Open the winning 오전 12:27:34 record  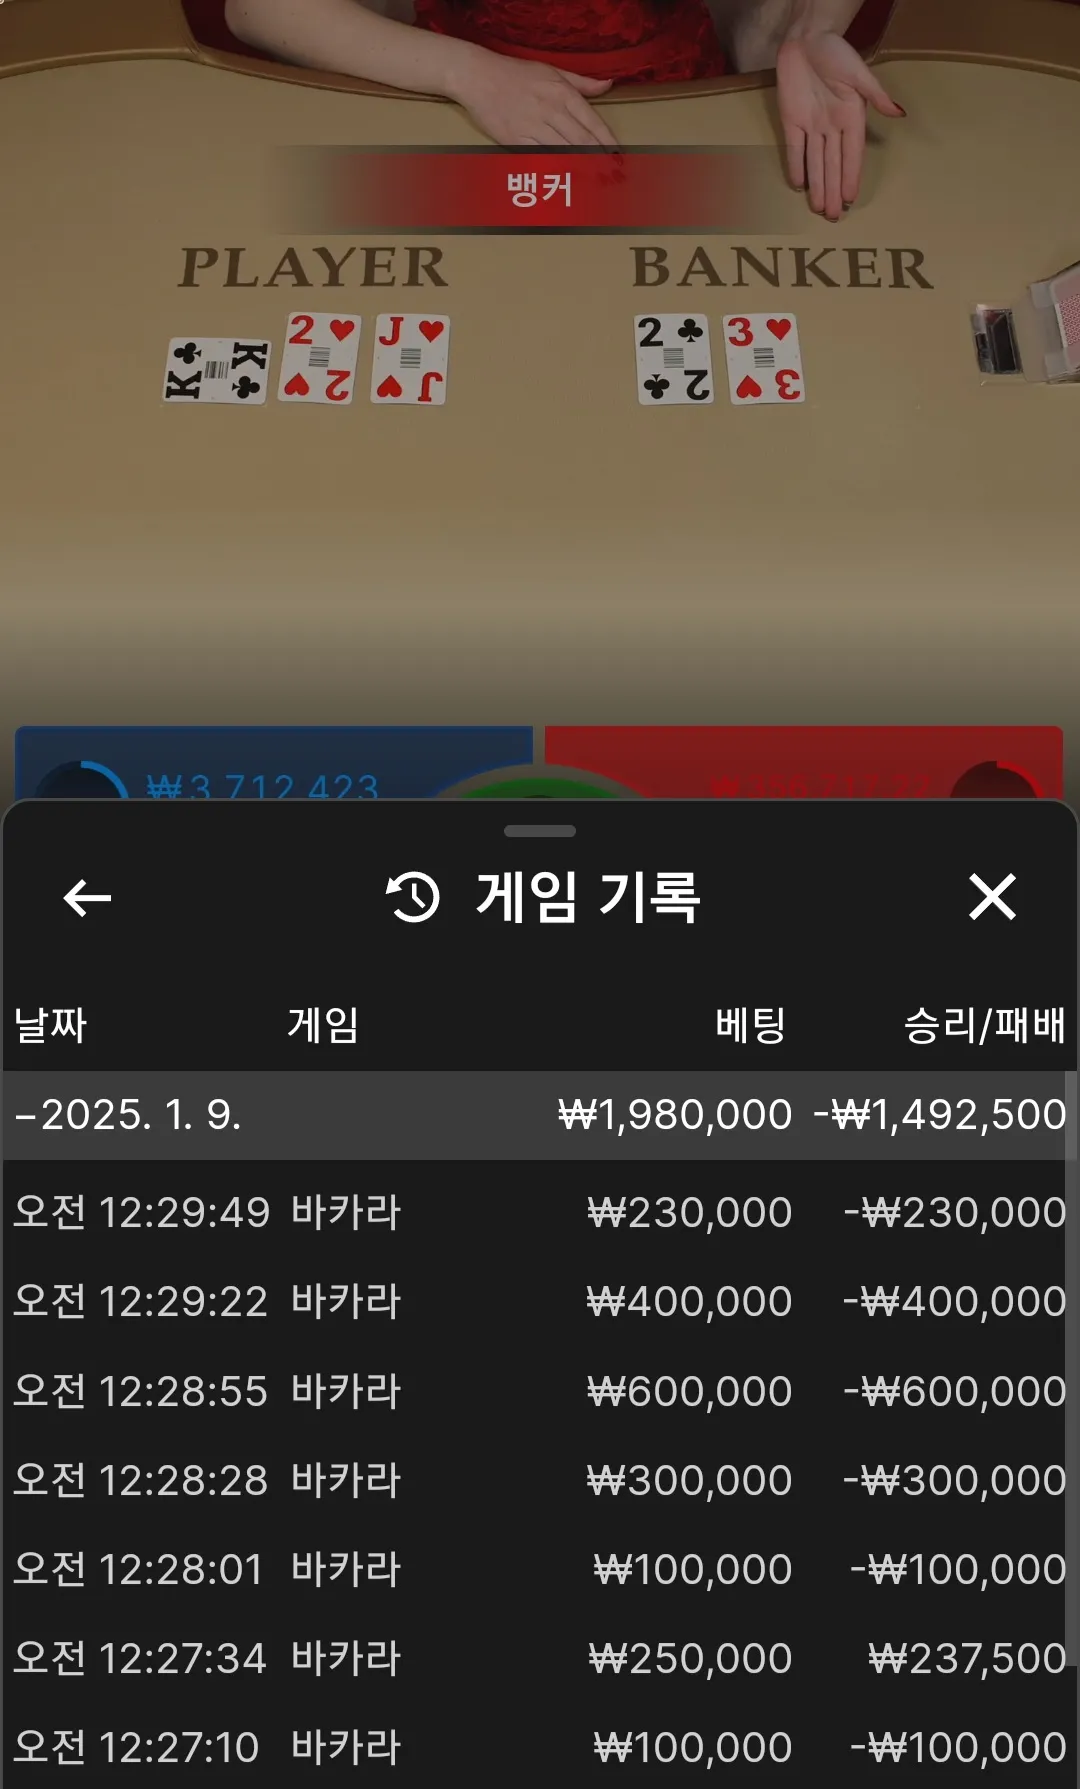point(538,1658)
